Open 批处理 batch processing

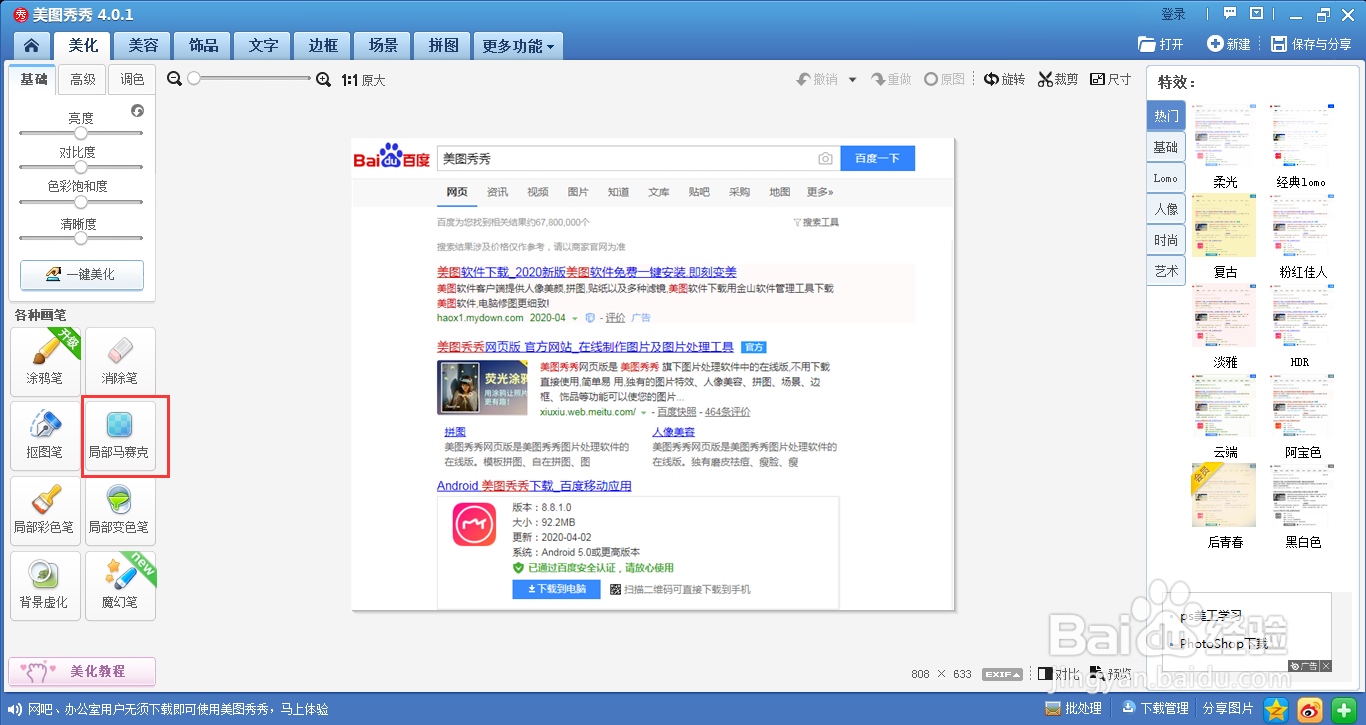[1073, 708]
